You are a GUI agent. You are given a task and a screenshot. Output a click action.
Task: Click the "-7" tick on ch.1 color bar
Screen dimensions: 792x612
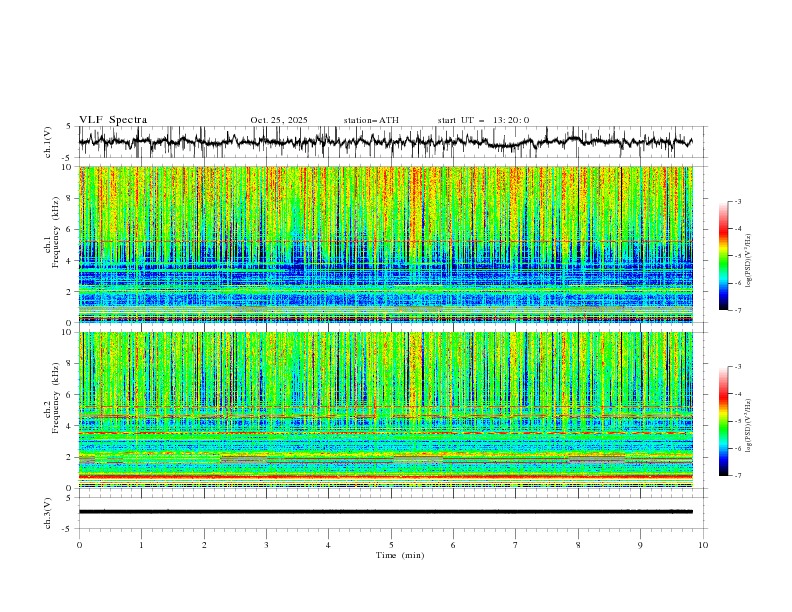738,310
